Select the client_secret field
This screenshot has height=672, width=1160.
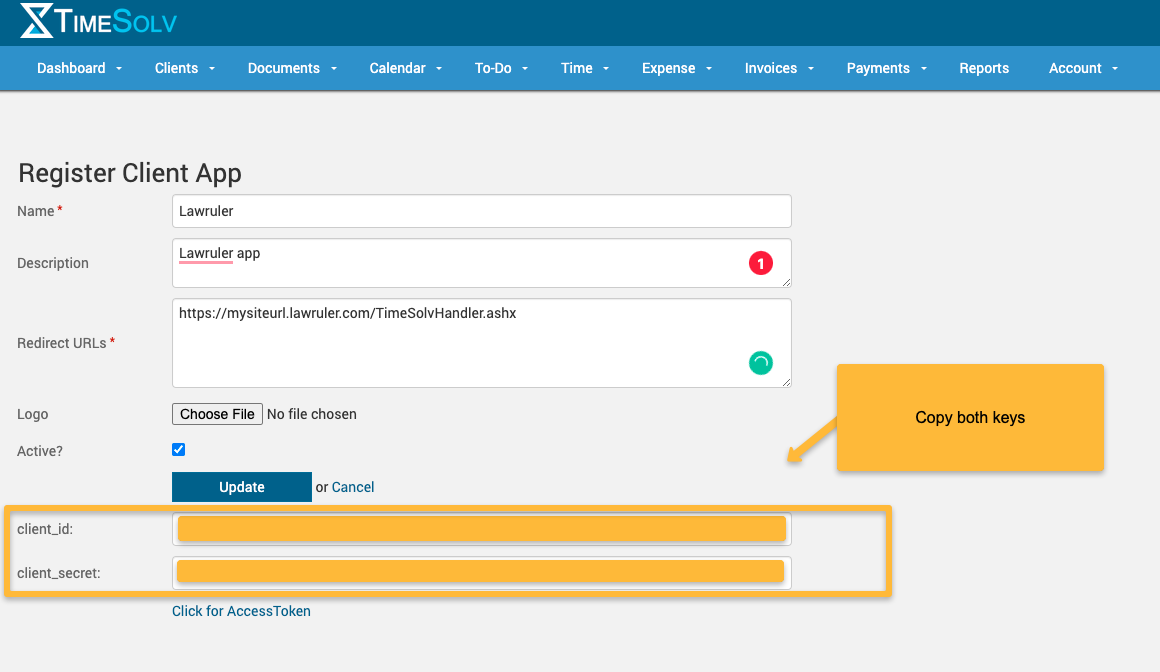click(482, 573)
